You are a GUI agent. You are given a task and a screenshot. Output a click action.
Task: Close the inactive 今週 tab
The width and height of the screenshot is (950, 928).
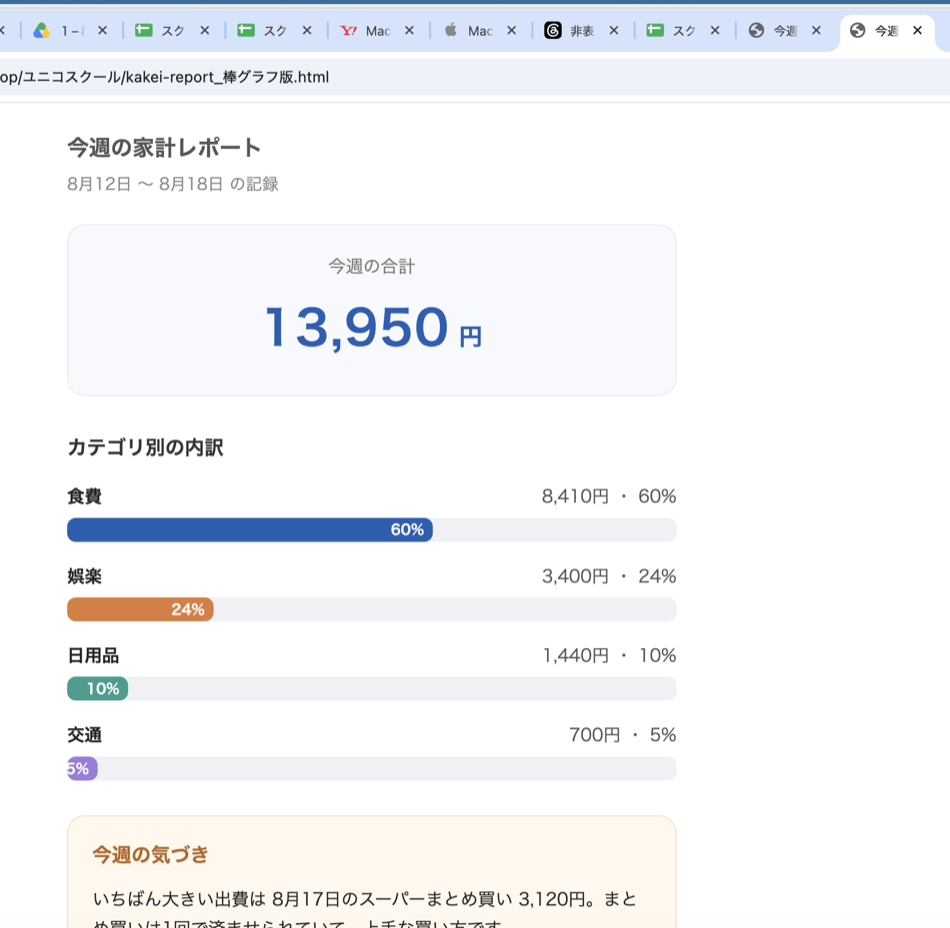(817, 30)
